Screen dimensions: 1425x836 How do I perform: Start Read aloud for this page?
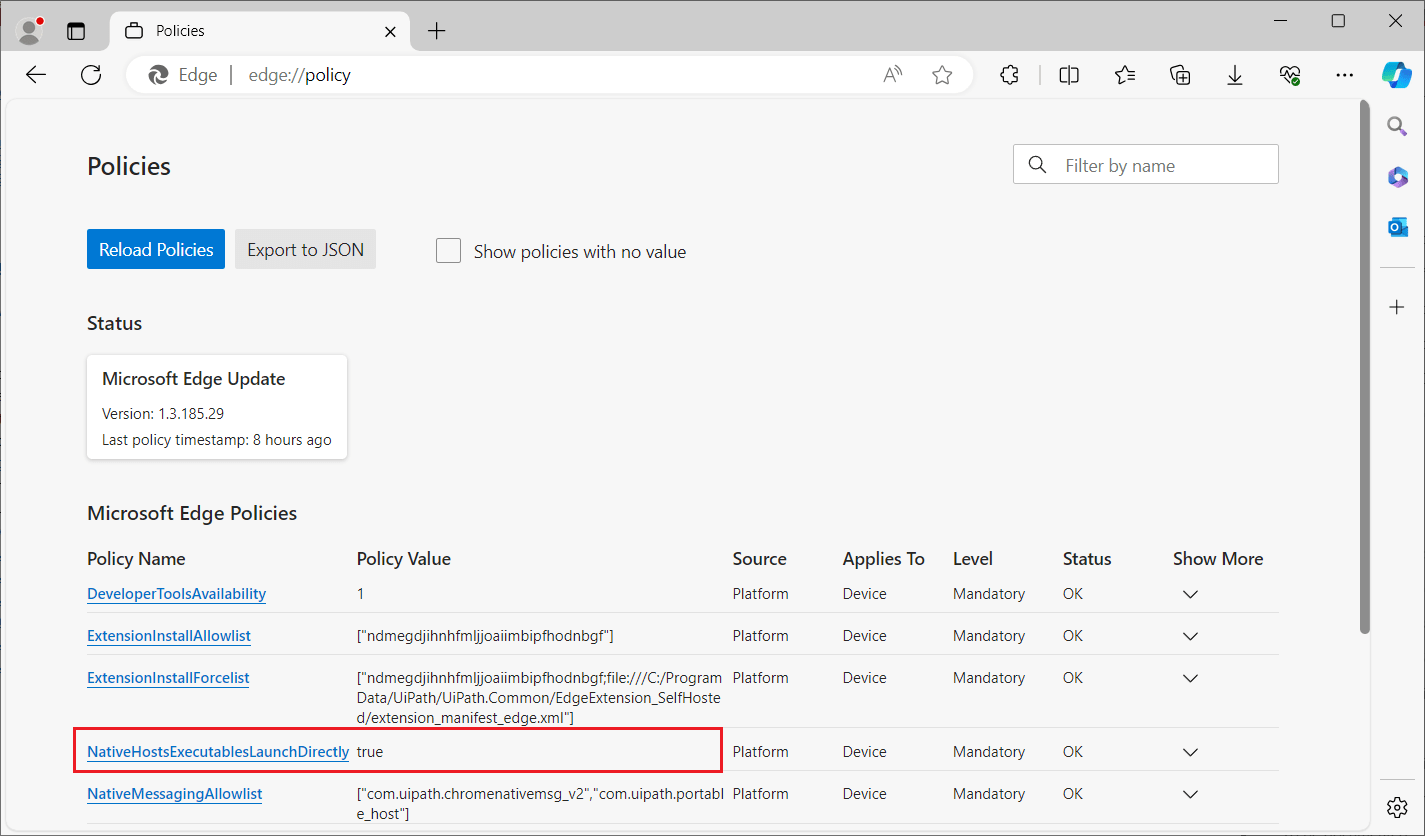pos(892,75)
